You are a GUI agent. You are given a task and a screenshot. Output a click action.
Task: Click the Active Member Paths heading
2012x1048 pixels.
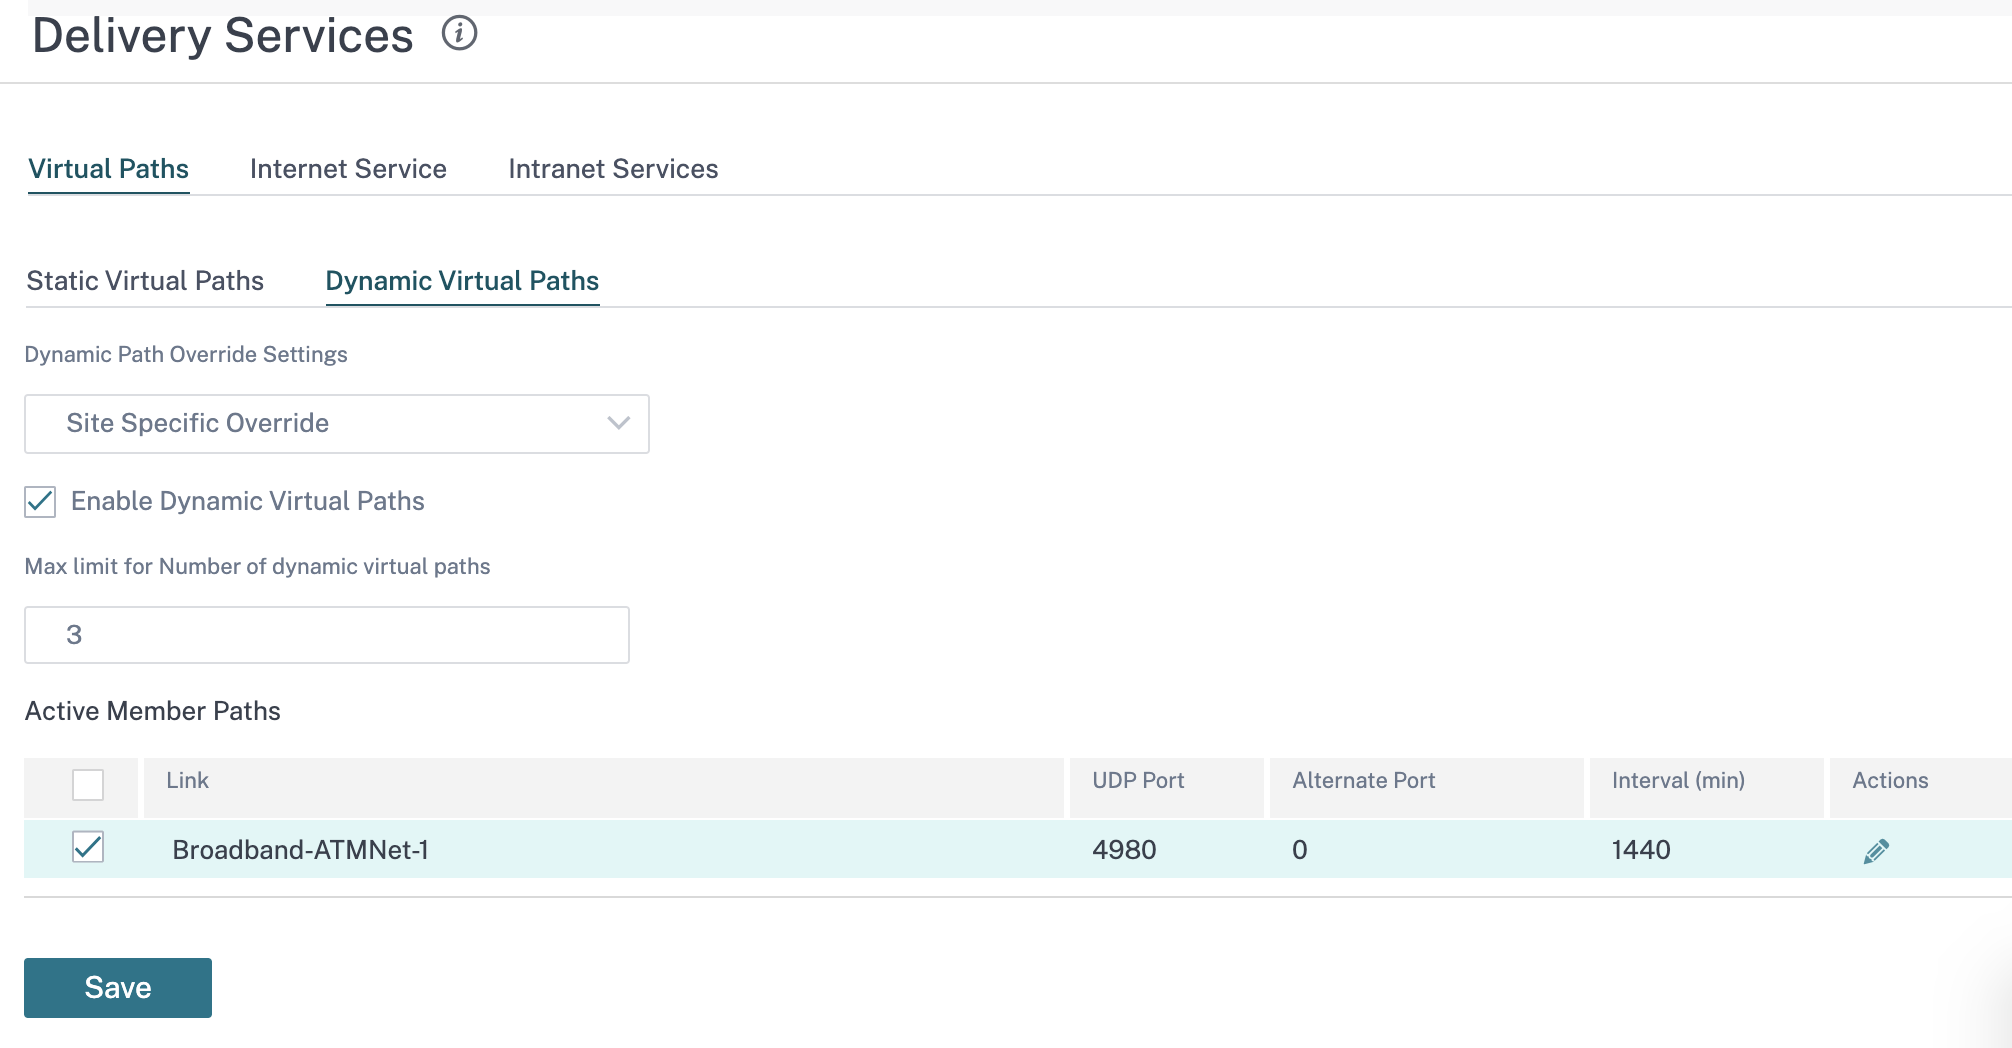pos(153,711)
